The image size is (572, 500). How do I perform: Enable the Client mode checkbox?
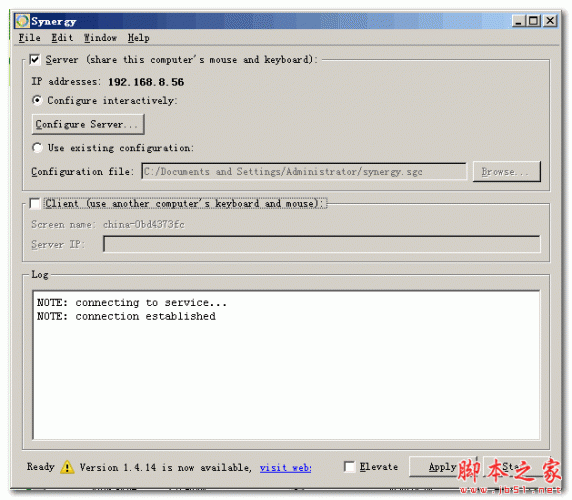pyautogui.click(x=35, y=204)
